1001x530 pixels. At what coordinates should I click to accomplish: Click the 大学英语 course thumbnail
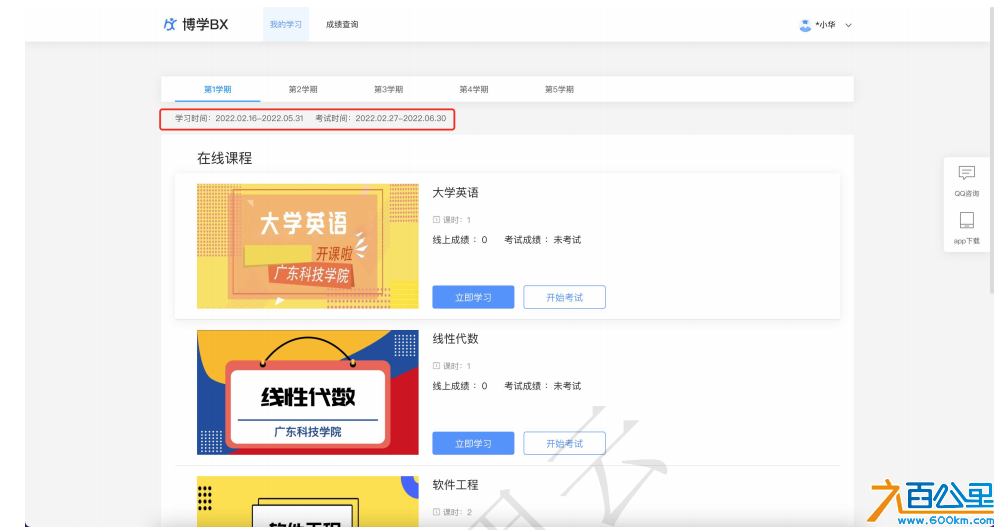coord(308,246)
